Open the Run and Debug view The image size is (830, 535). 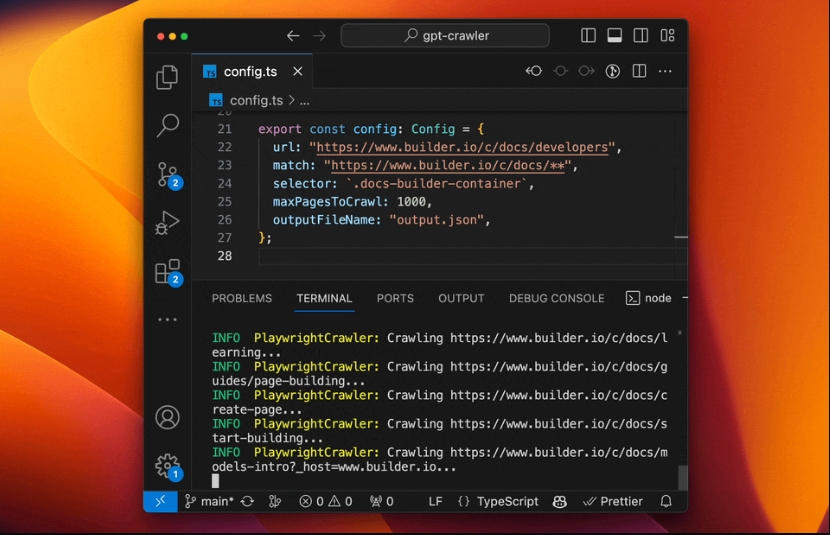[x=167, y=223]
